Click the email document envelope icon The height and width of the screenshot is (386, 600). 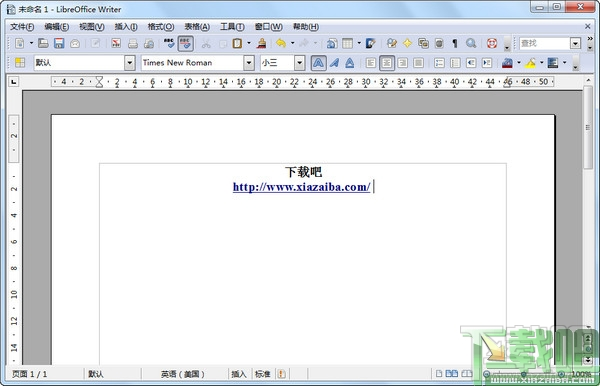[x=75, y=43]
